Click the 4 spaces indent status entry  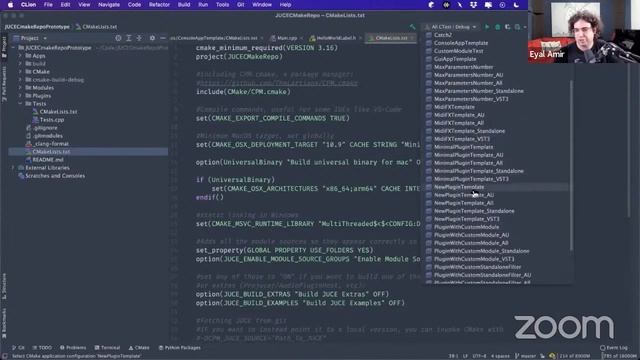coord(500,356)
